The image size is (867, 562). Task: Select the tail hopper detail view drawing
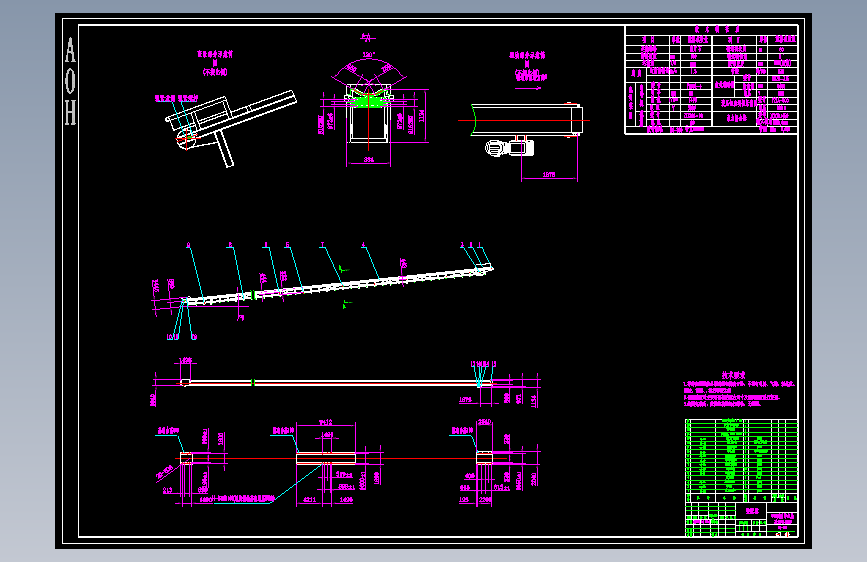tap(231, 128)
